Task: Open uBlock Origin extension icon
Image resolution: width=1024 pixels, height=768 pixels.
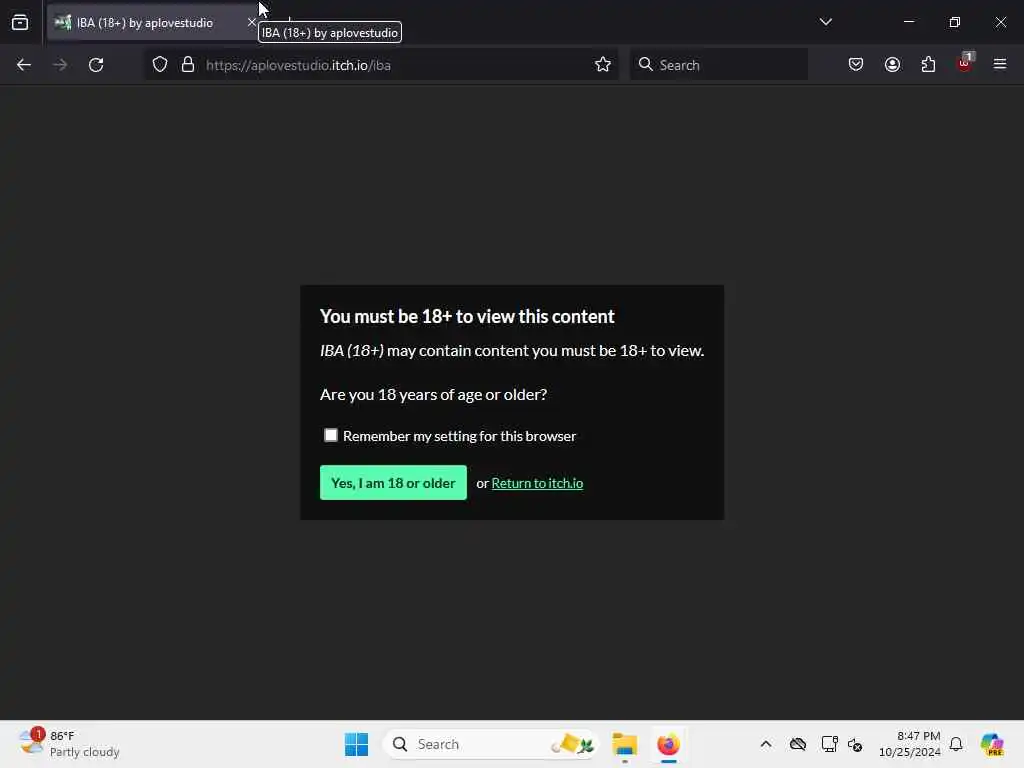Action: [965, 63]
